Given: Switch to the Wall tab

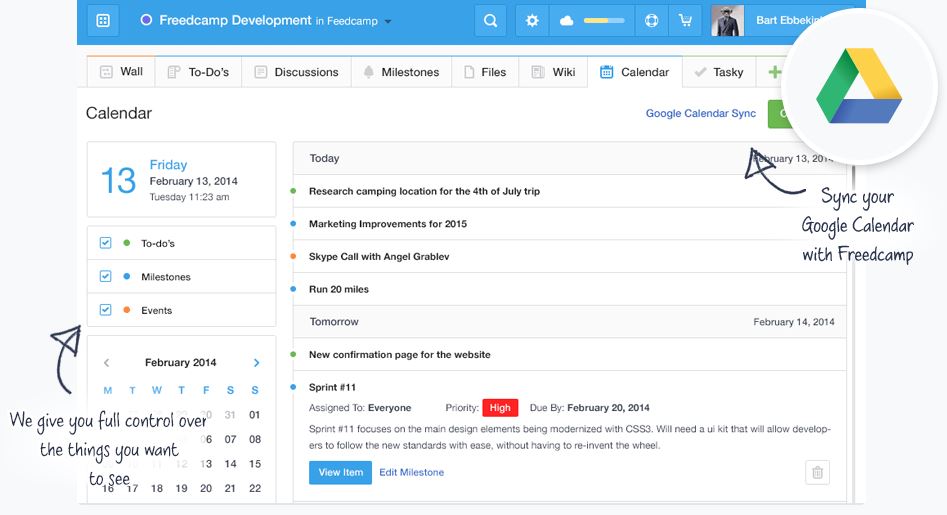Looking at the screenshot, I should click(x=121, y=72).
